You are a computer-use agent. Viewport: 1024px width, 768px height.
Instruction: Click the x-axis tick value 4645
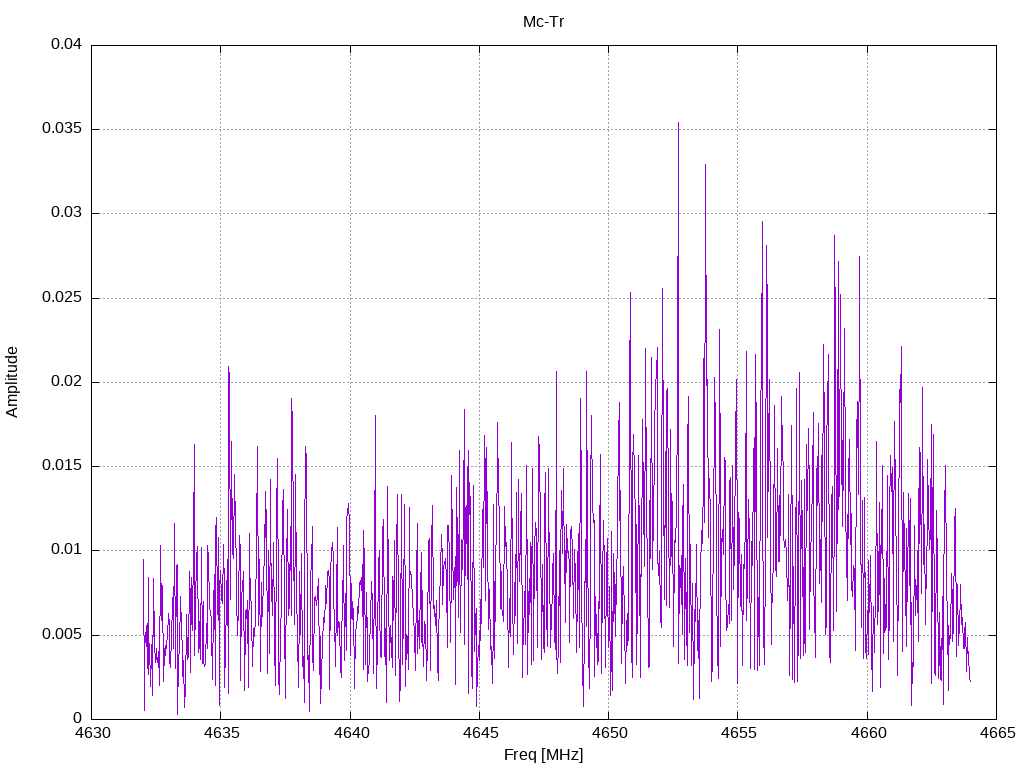tap(480, 733)
